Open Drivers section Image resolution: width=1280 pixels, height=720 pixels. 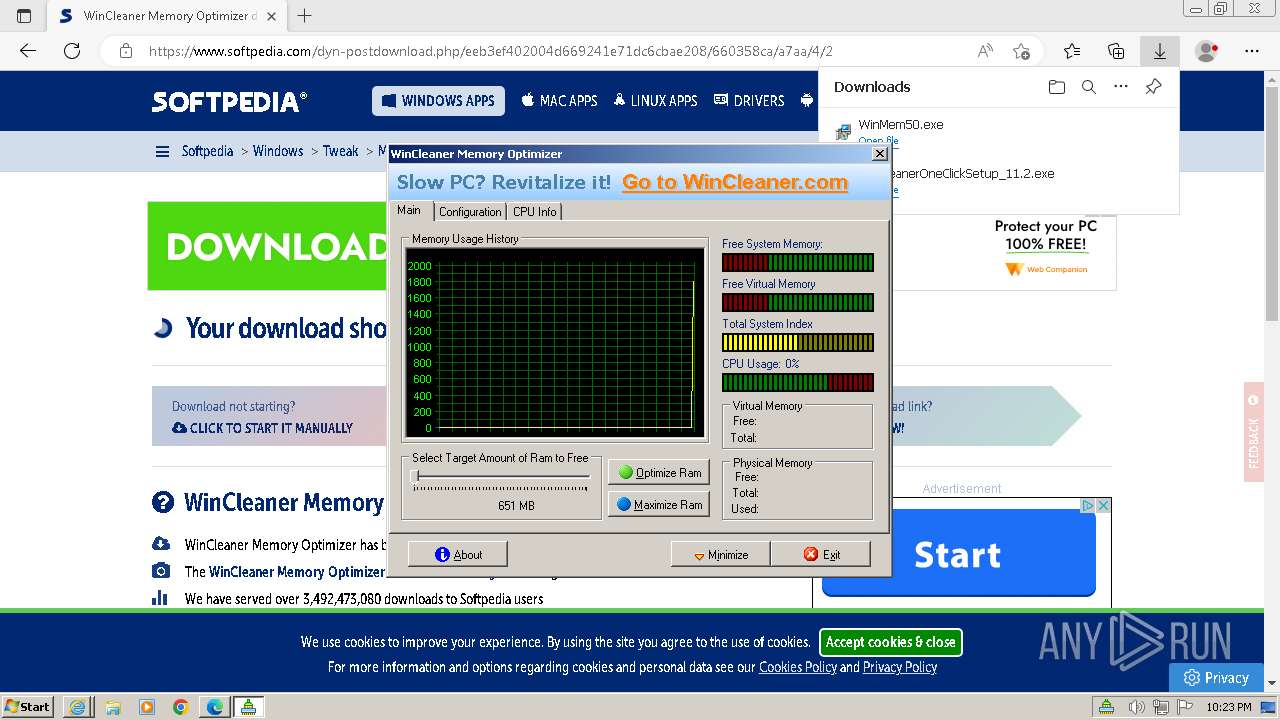point(749,101)
